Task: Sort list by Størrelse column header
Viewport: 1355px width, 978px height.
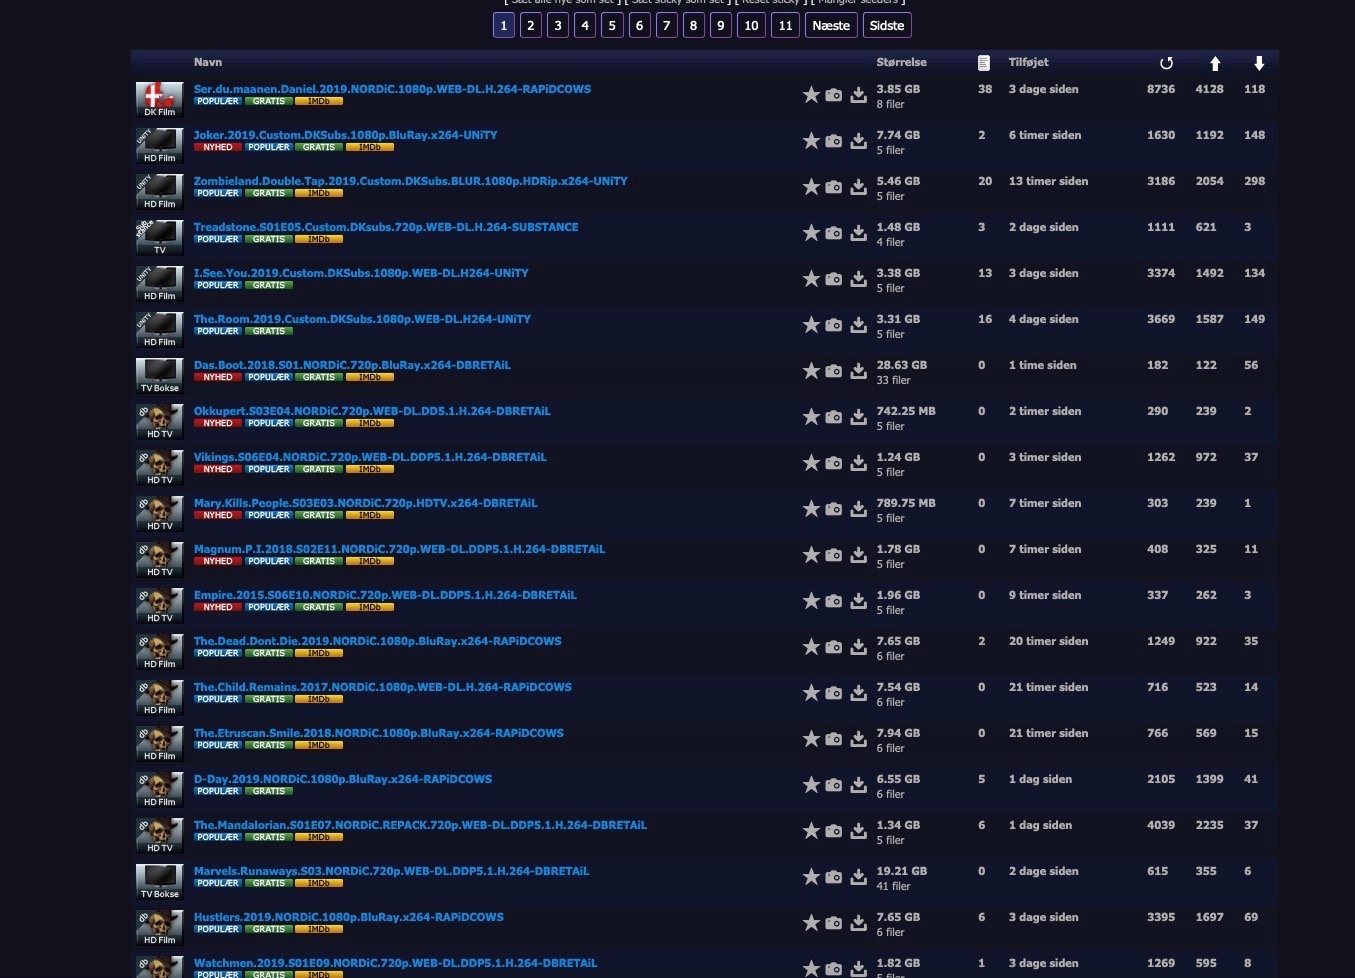Action: [901, 62]
